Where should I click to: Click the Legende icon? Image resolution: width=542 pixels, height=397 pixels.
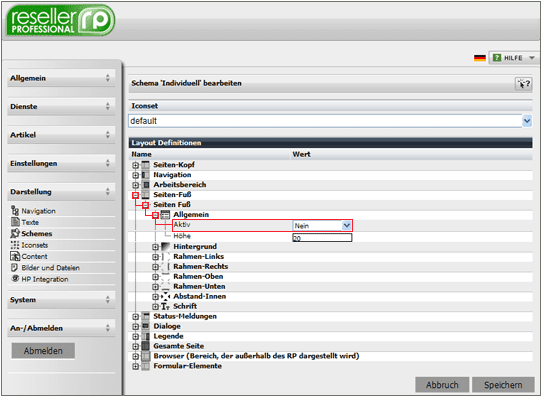coord(146,336)
